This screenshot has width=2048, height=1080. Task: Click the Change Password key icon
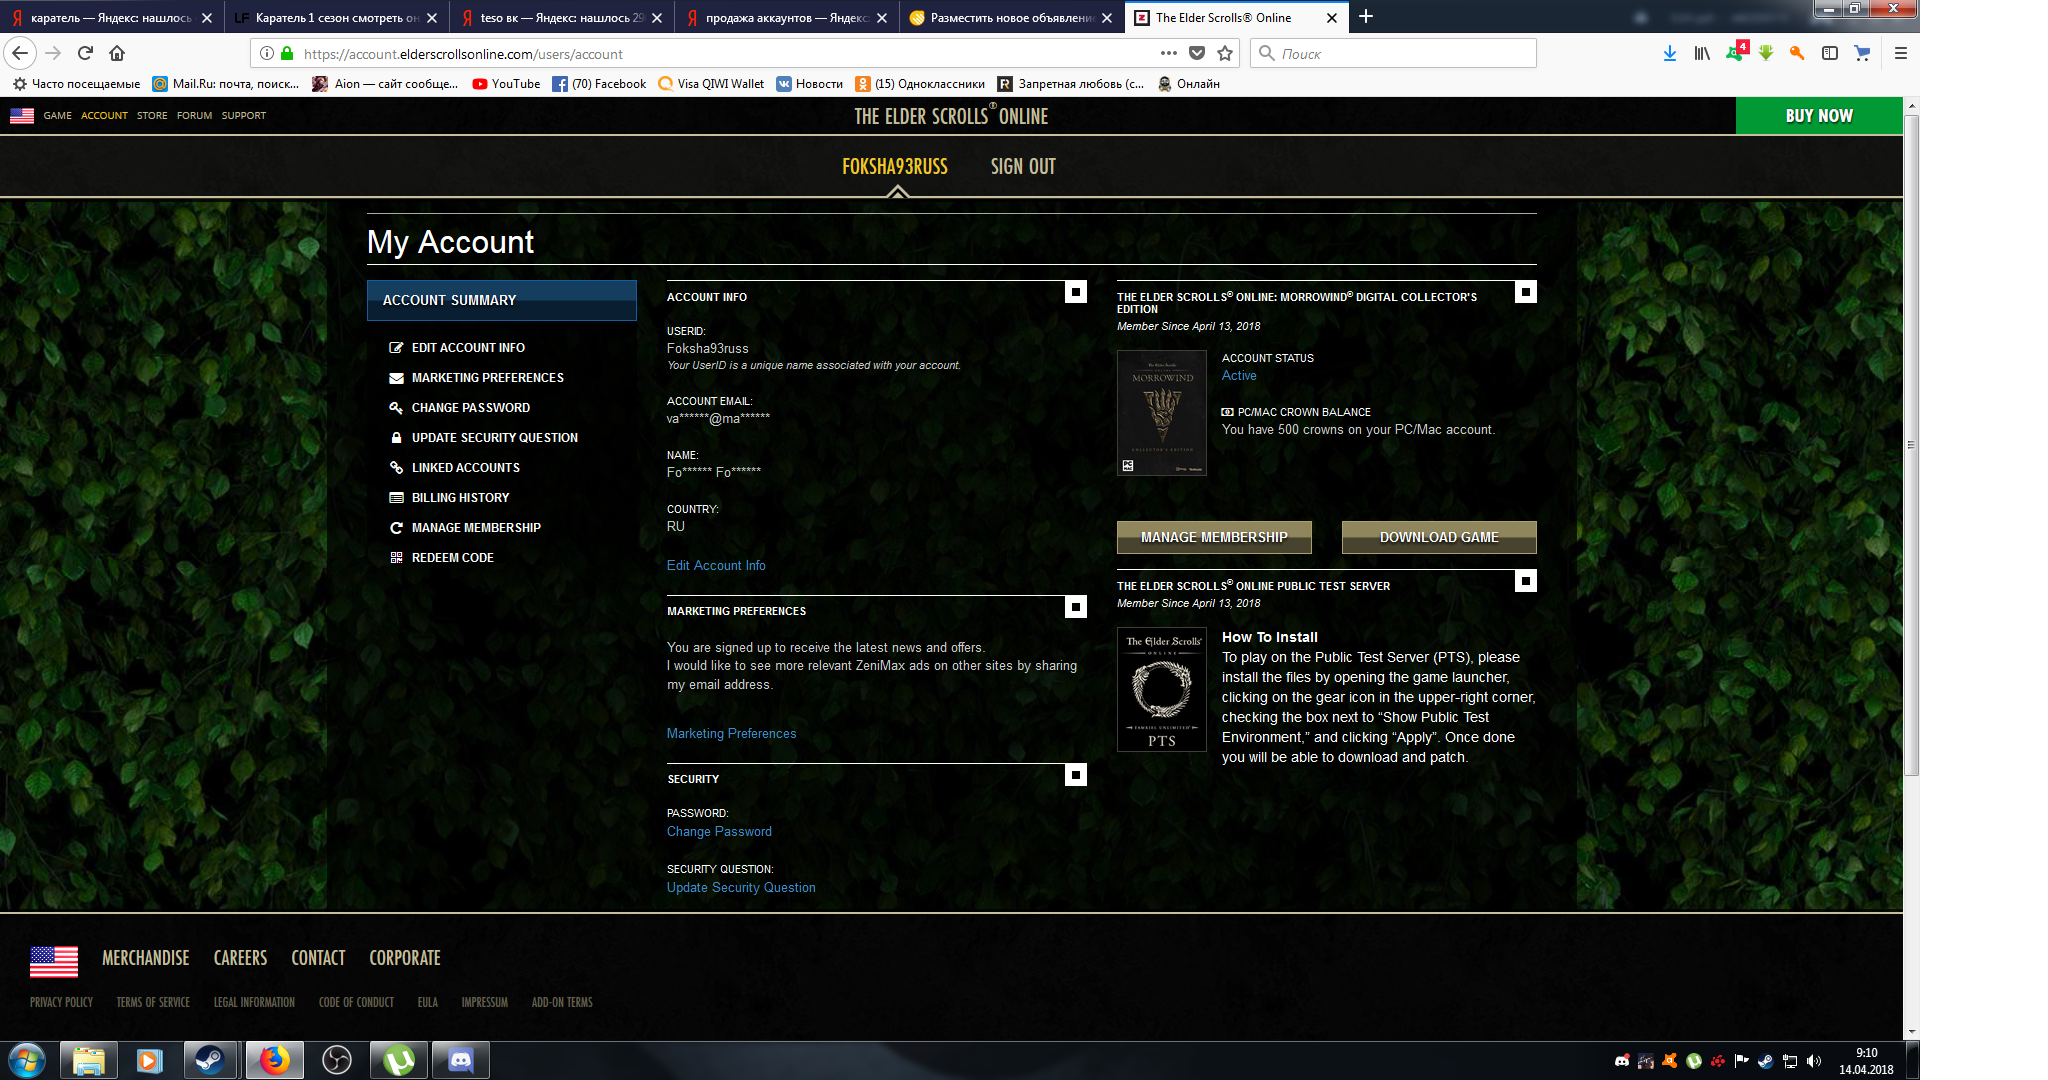[x=396, y=408]
